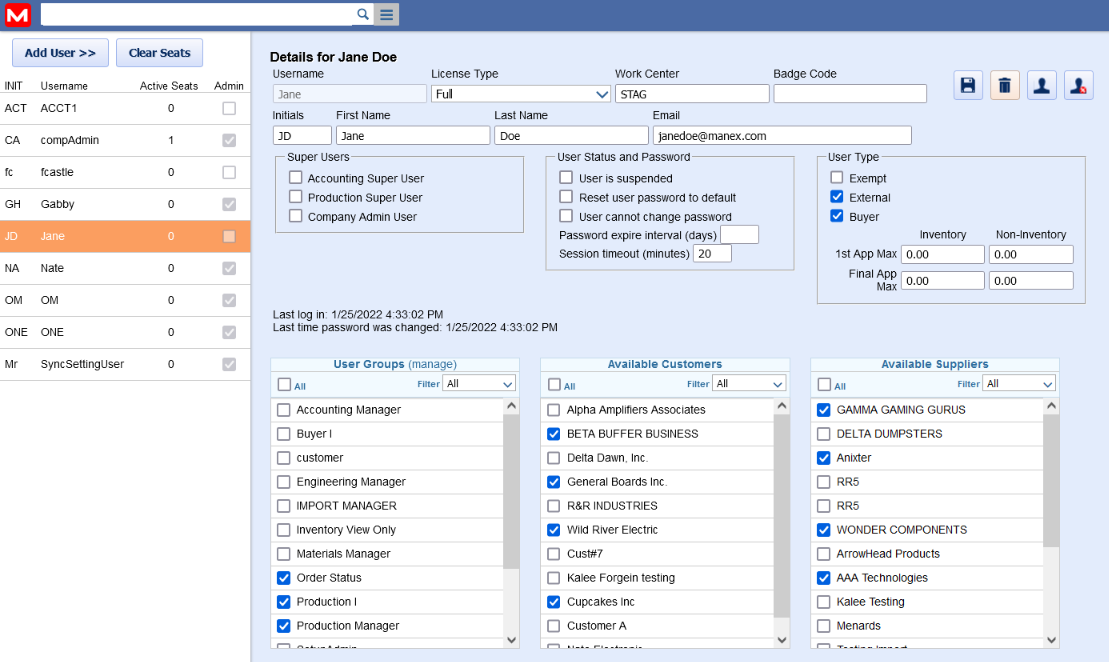Select All checkbox in User Groups
1109x662 pixels.
(x=284, y=384)
